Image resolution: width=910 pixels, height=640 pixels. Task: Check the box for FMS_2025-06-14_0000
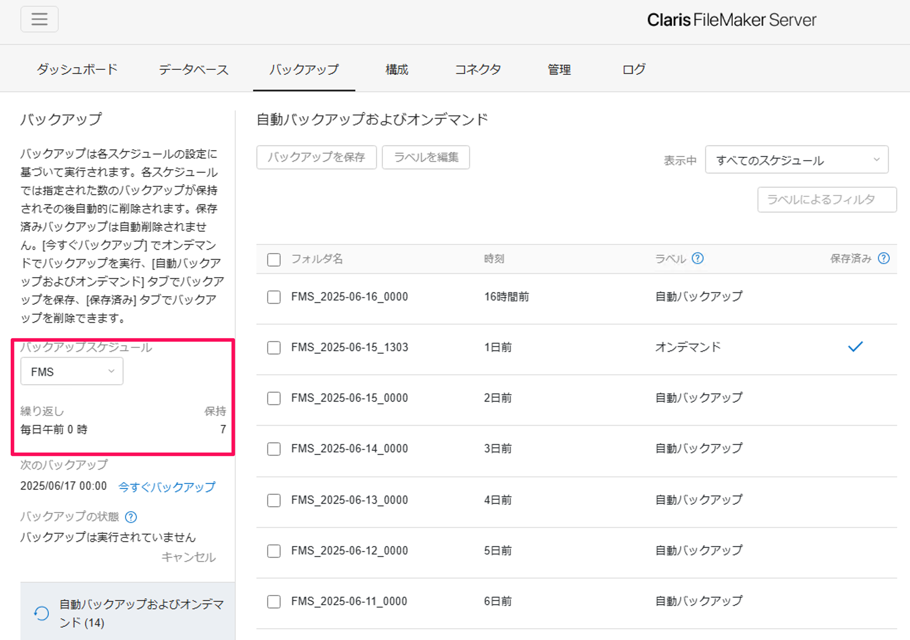274,449
